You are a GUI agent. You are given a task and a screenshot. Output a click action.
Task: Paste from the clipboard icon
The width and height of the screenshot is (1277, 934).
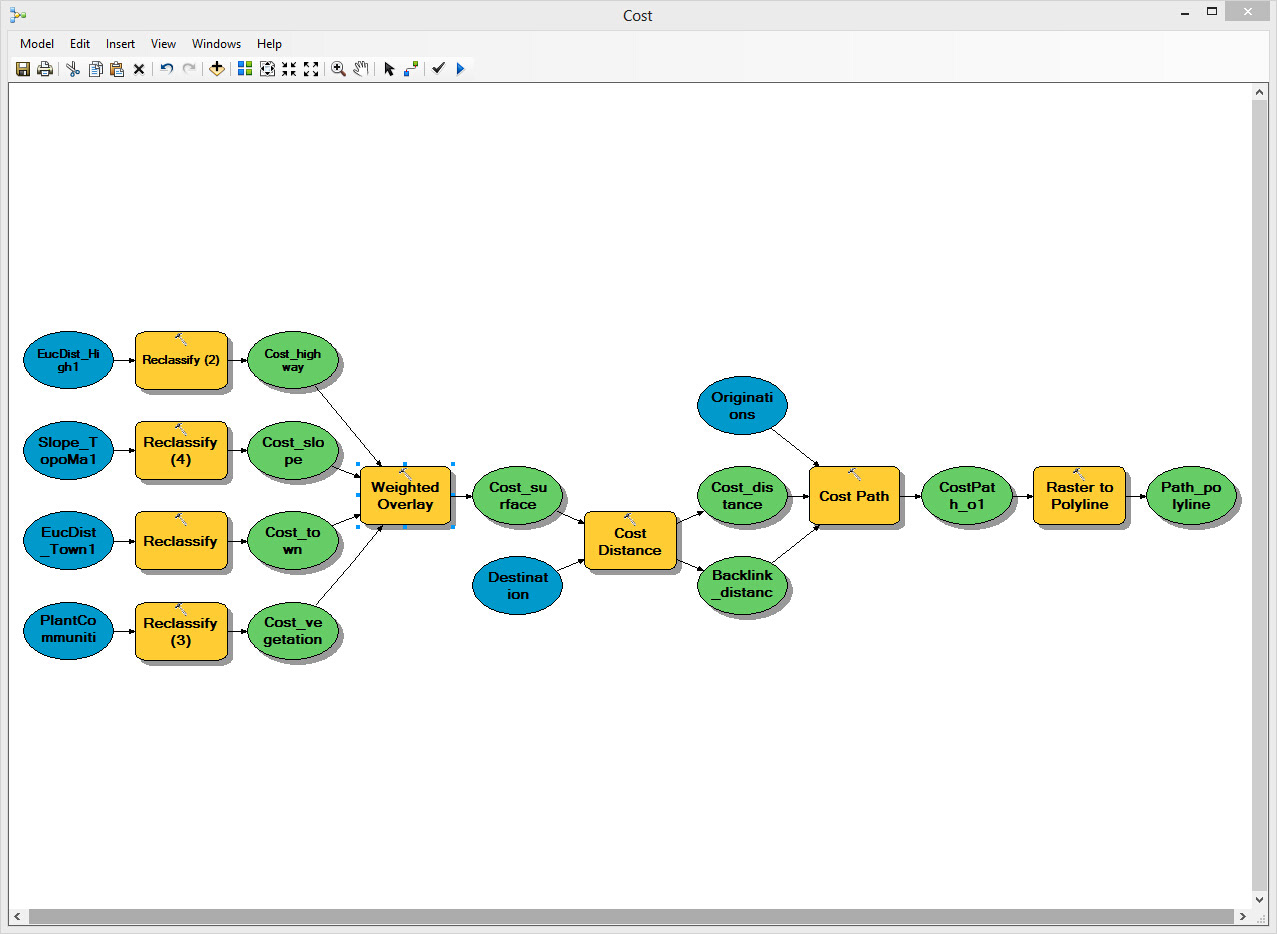click(x=117, y=69)
